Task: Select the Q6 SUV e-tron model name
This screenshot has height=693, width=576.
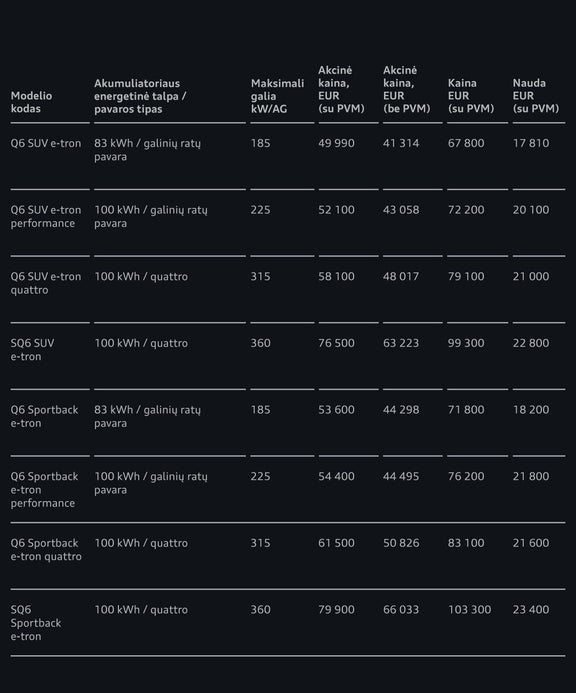Action: [46, 143]
